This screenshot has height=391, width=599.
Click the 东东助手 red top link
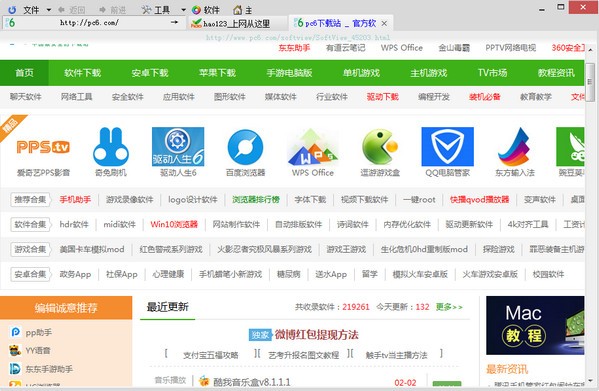click(x=294, y=48)
